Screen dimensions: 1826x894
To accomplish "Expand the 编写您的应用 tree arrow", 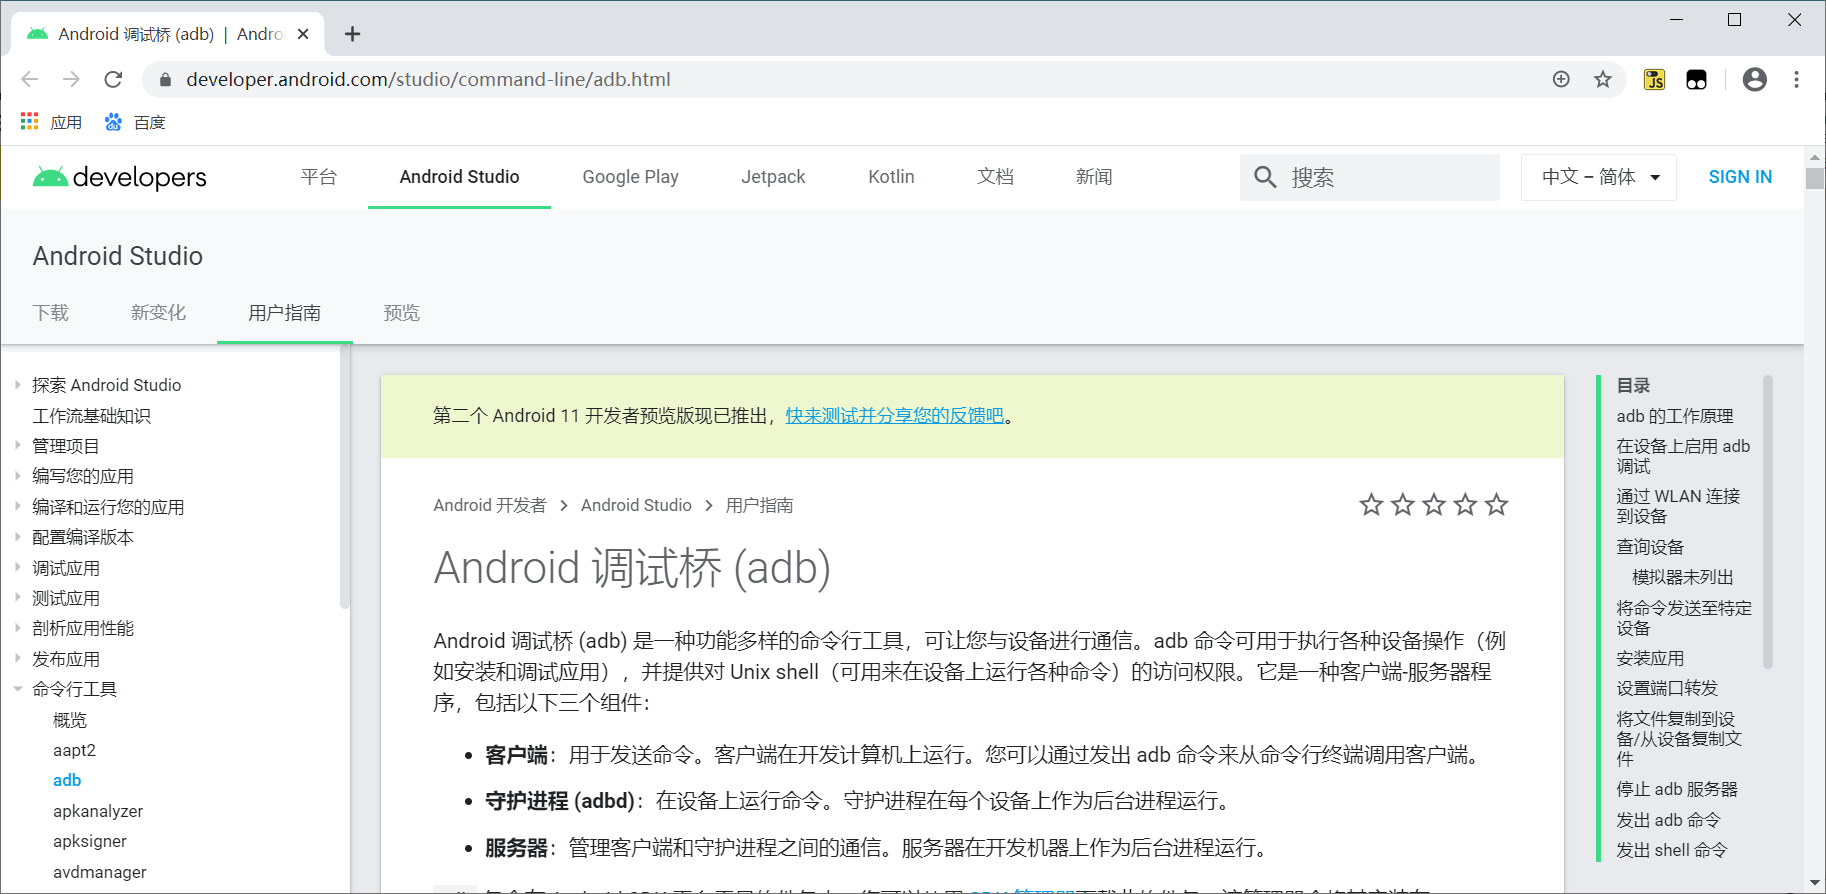I will click(17, 476).
